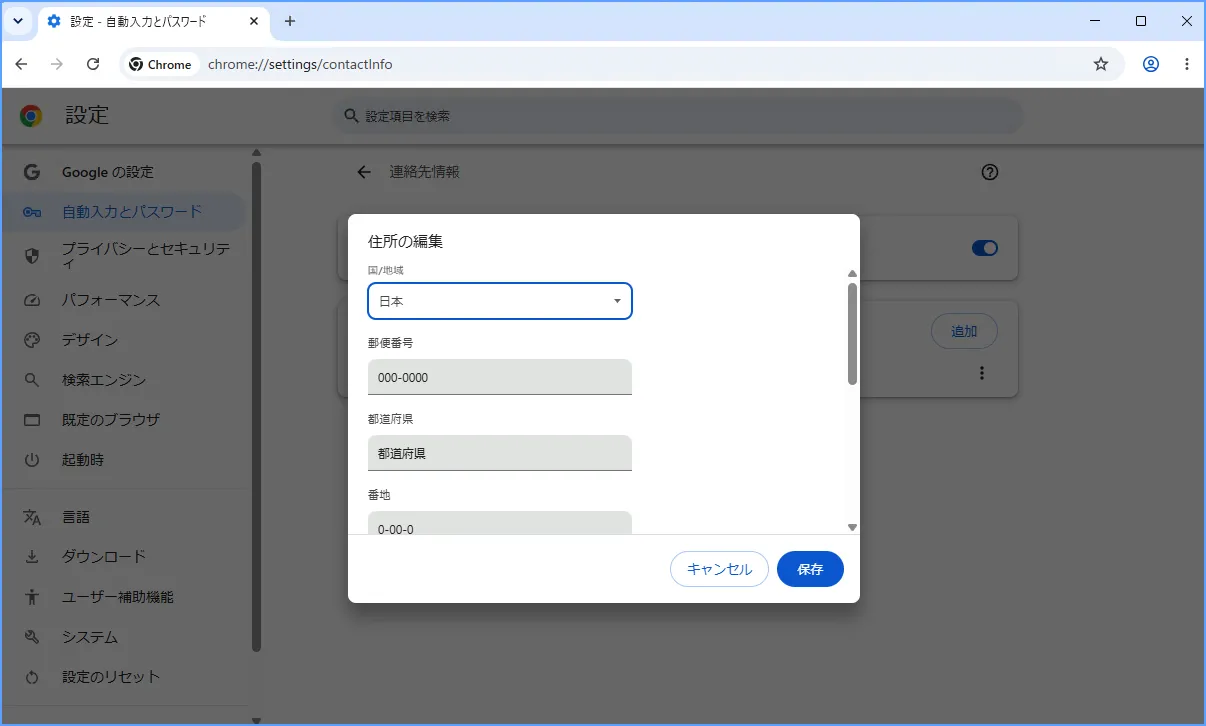Image resolution: width=1206 pixels, height=726 pixels.
Task: Click the palette icon for デザイン
Action: click(x=32, y=340)
